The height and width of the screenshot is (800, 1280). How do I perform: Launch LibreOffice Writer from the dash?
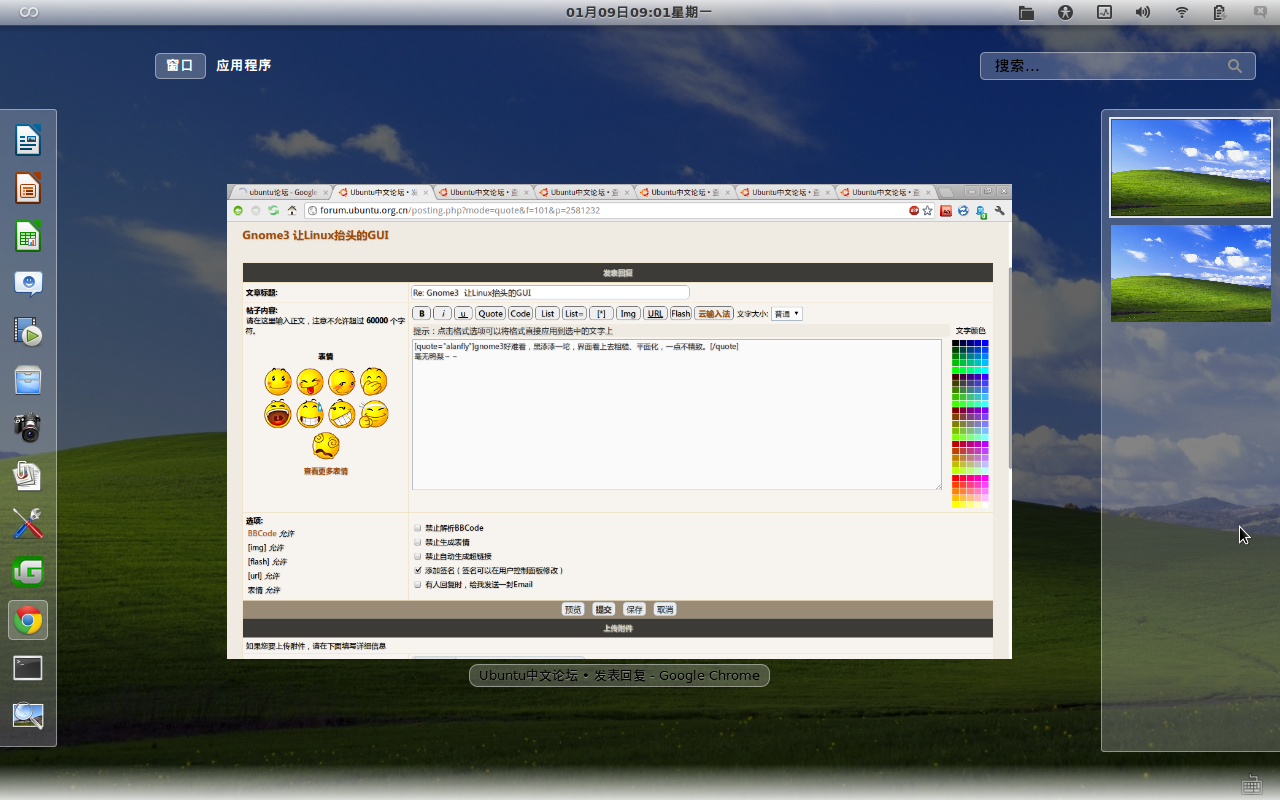[x=28, y=140]
